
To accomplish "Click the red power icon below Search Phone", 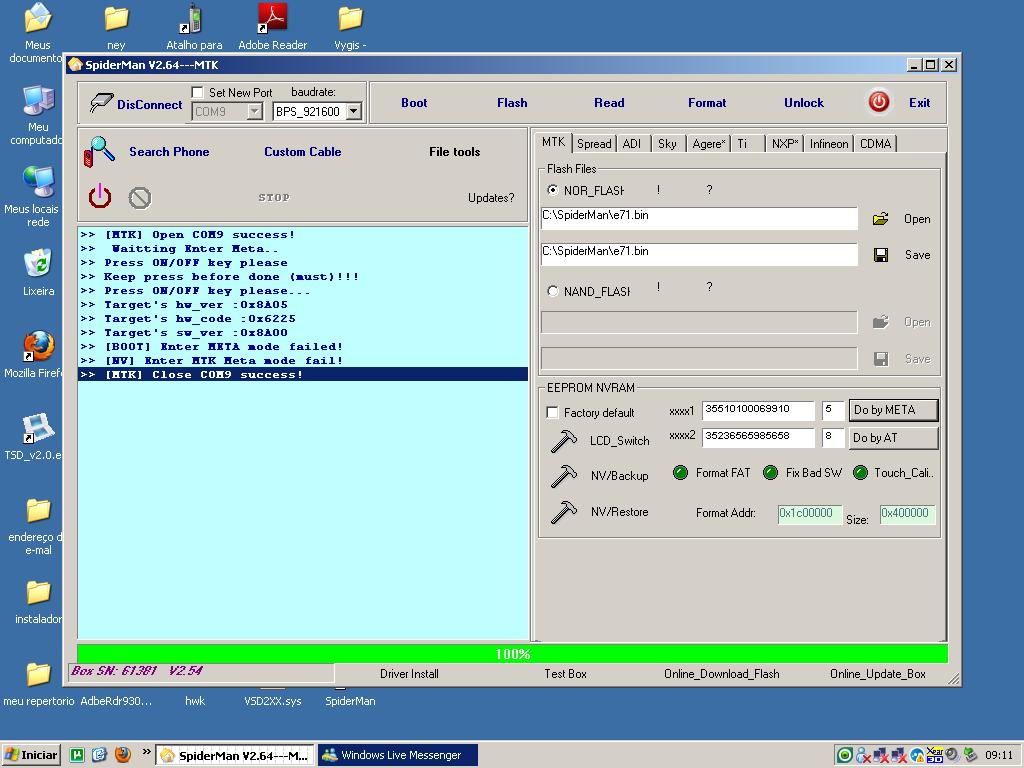I will pyautogui.click(x=100, y=196).
